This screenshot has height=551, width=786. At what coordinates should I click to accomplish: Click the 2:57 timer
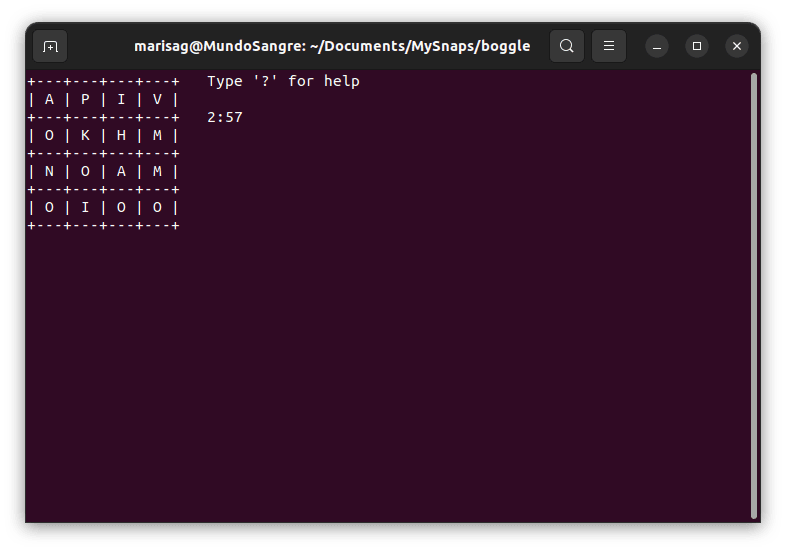tap(225, 117)
